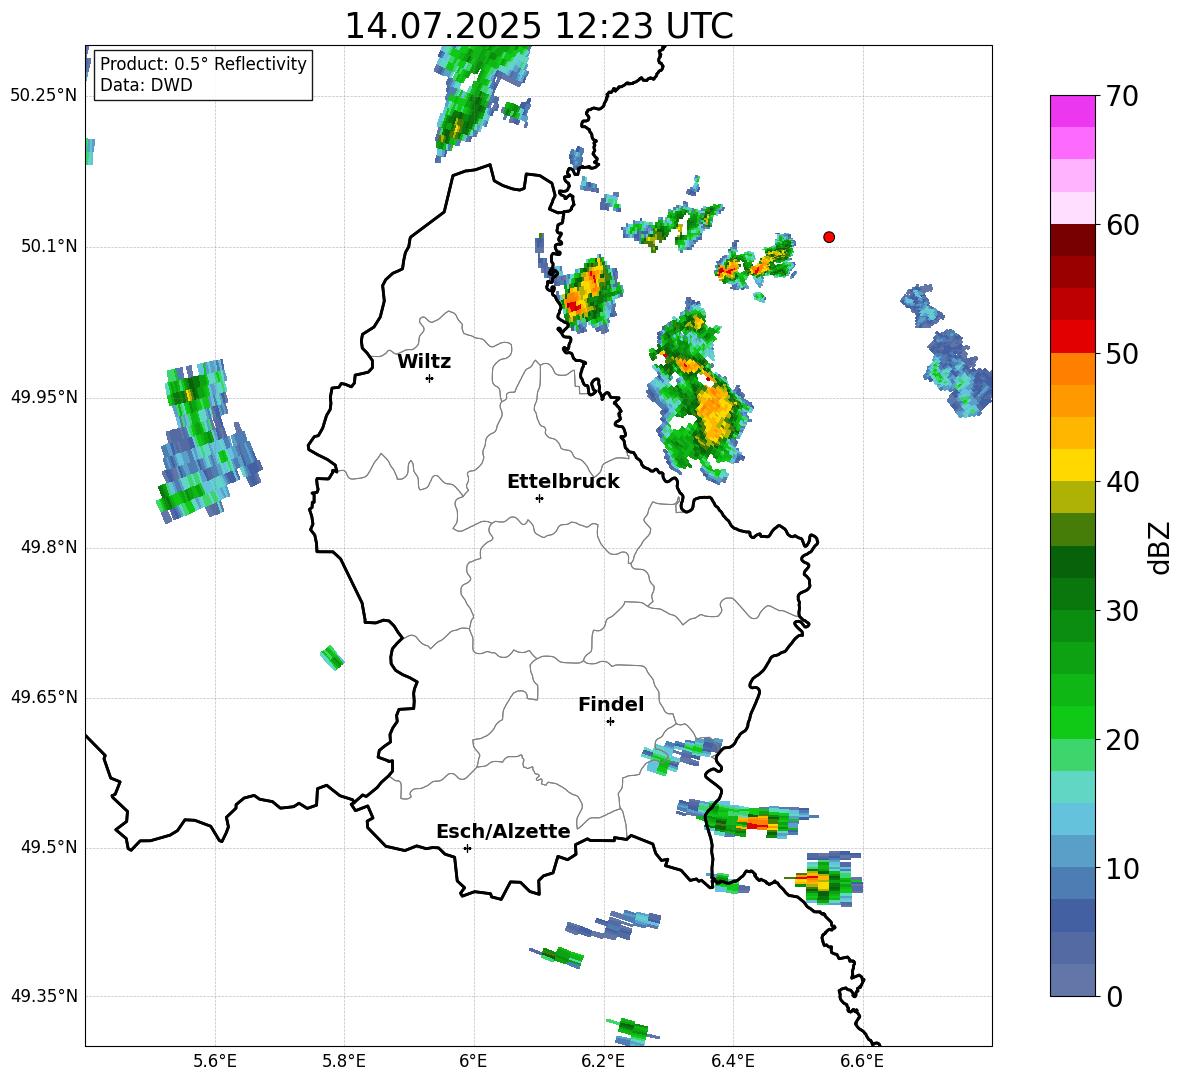Click the Wiltz station cross marker
This screenshot has width=1184, height=1081.
430,378
